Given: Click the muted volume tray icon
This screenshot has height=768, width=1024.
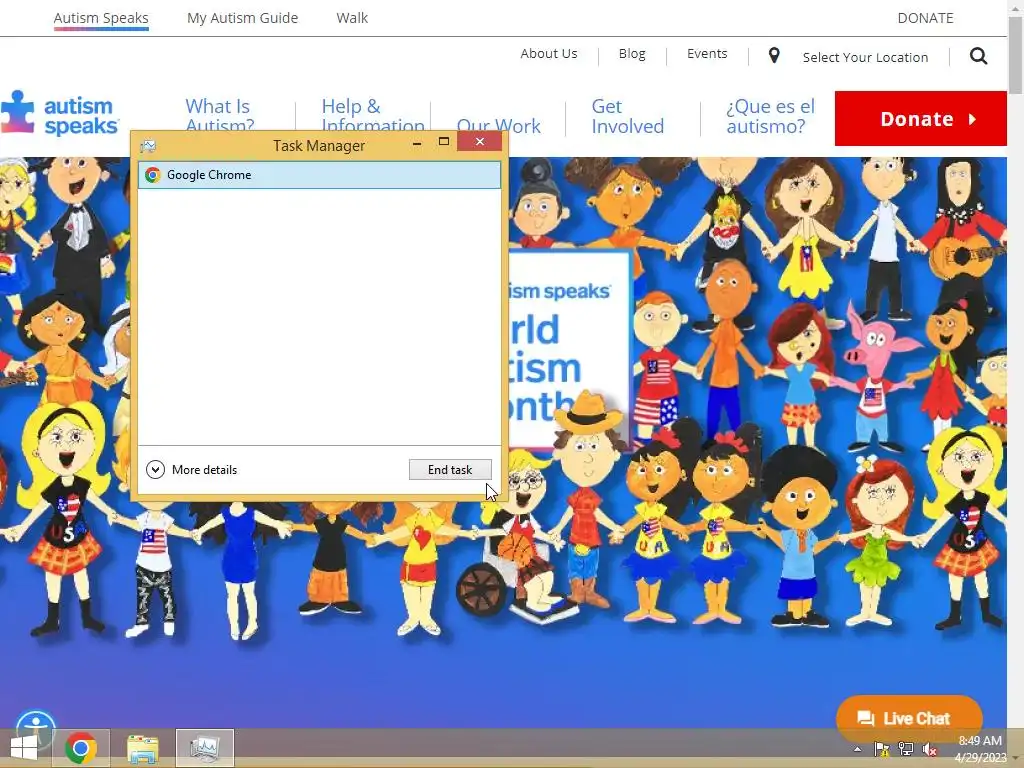Looking at the screenshot, I should click(929, 749).
